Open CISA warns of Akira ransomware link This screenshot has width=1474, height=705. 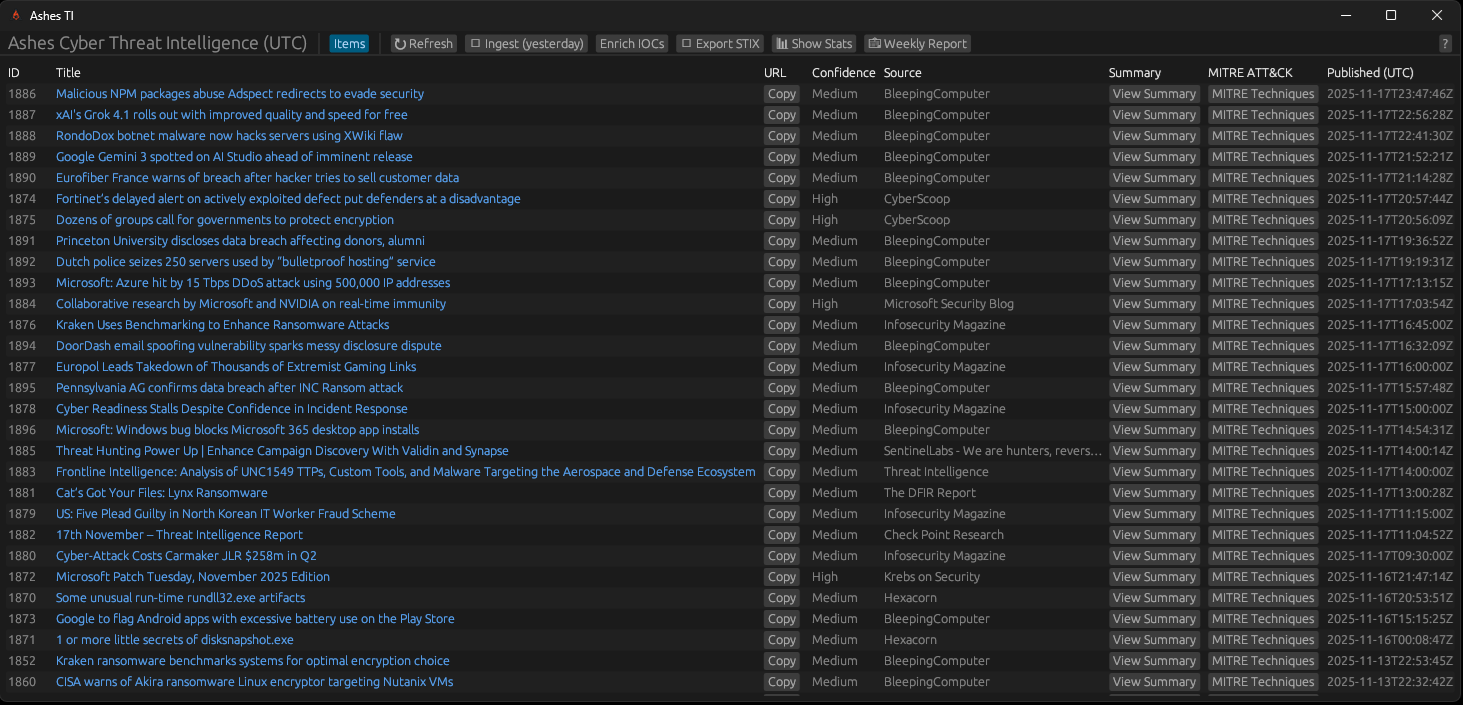254,682
